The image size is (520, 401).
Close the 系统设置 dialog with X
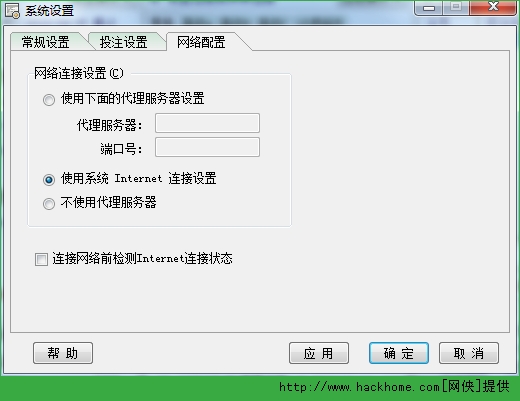point(492,7)
